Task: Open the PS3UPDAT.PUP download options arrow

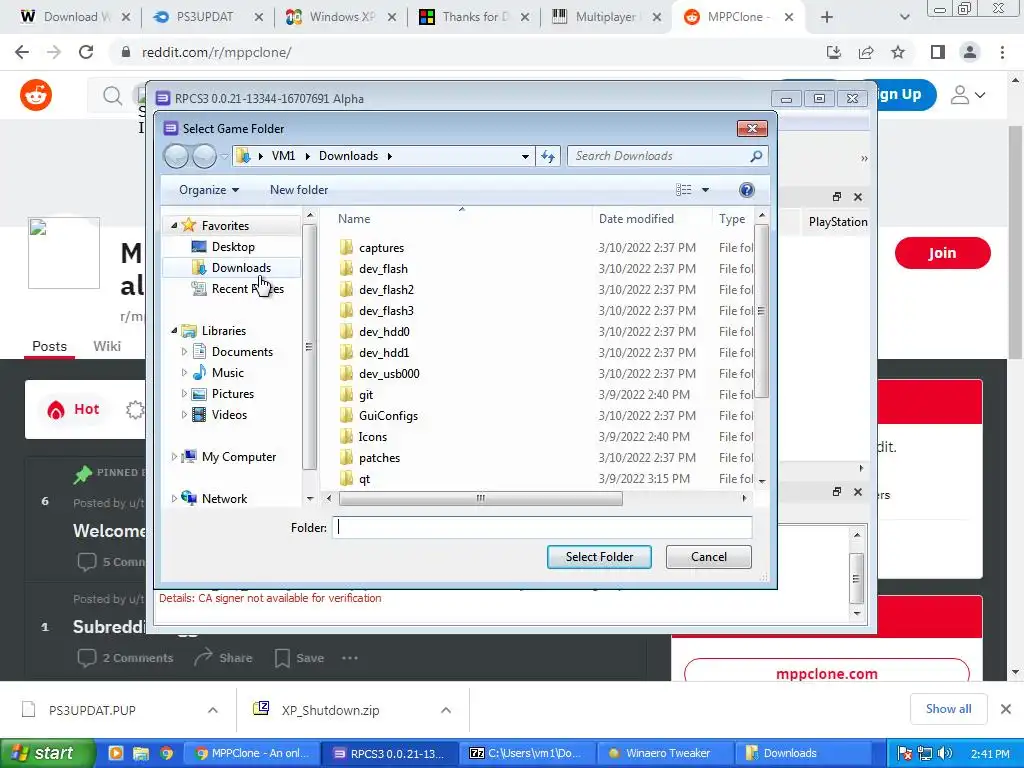Action: [213, 710]
